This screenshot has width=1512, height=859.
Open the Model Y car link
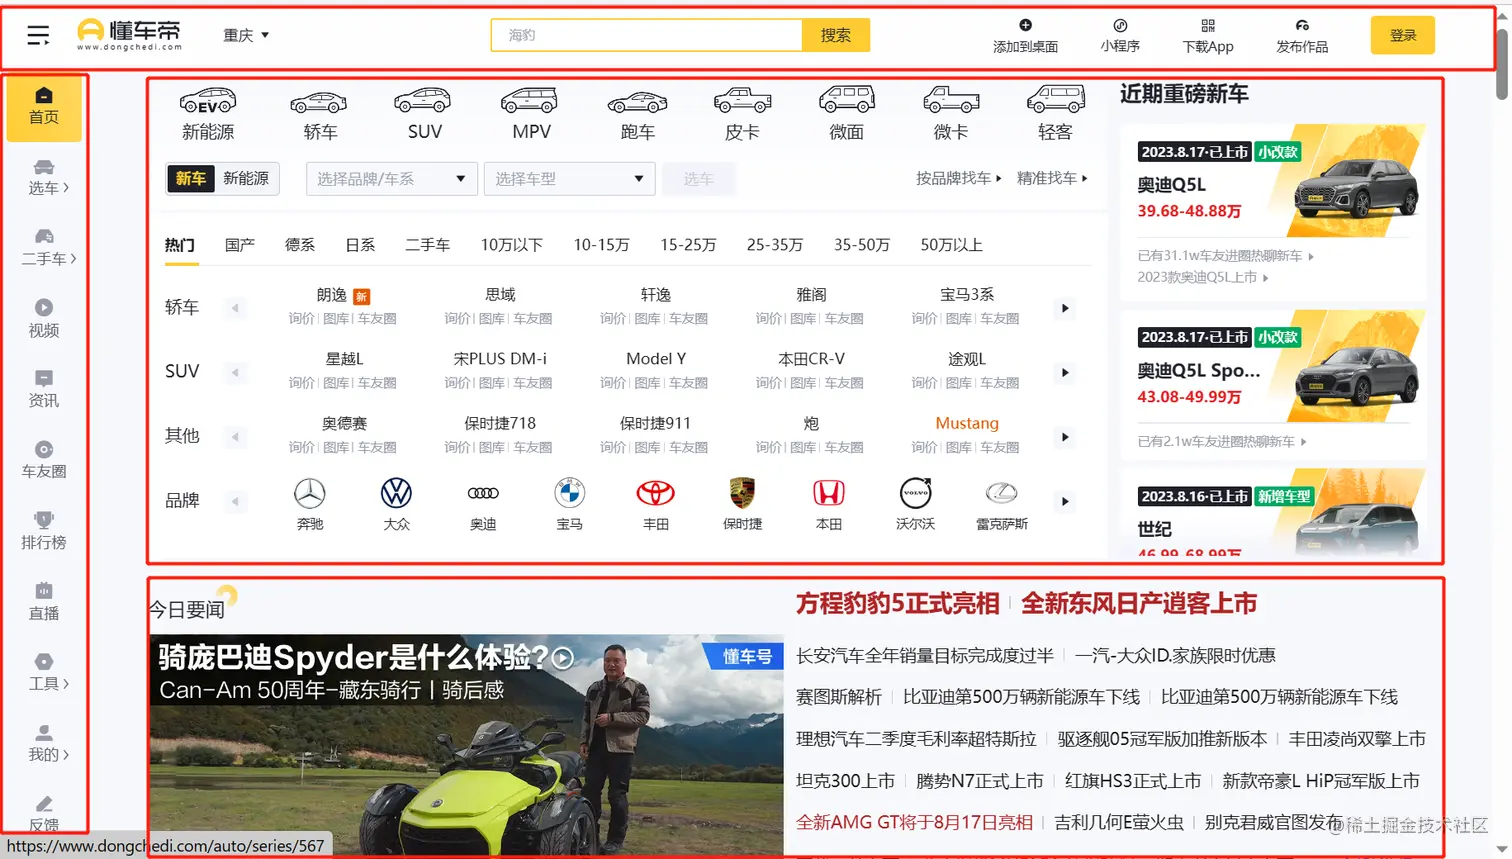pyautogui.click(x=656, y=359)
